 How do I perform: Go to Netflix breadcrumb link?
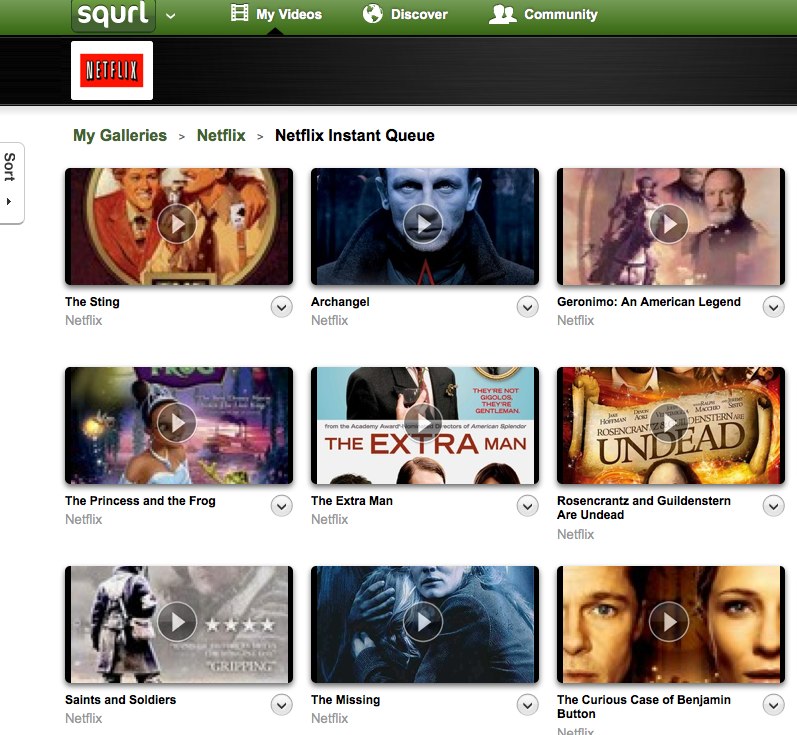coord(221,135)
